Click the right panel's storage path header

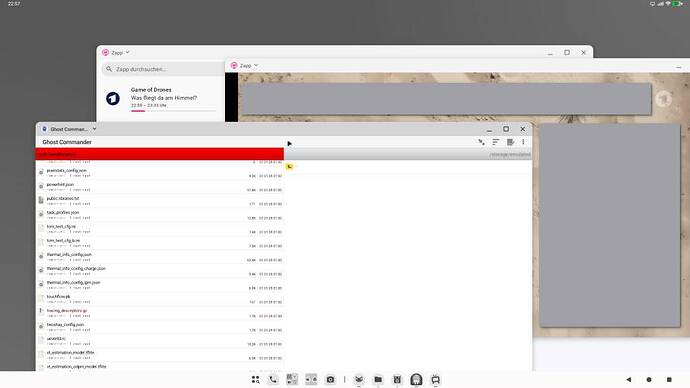pos(408,154)
